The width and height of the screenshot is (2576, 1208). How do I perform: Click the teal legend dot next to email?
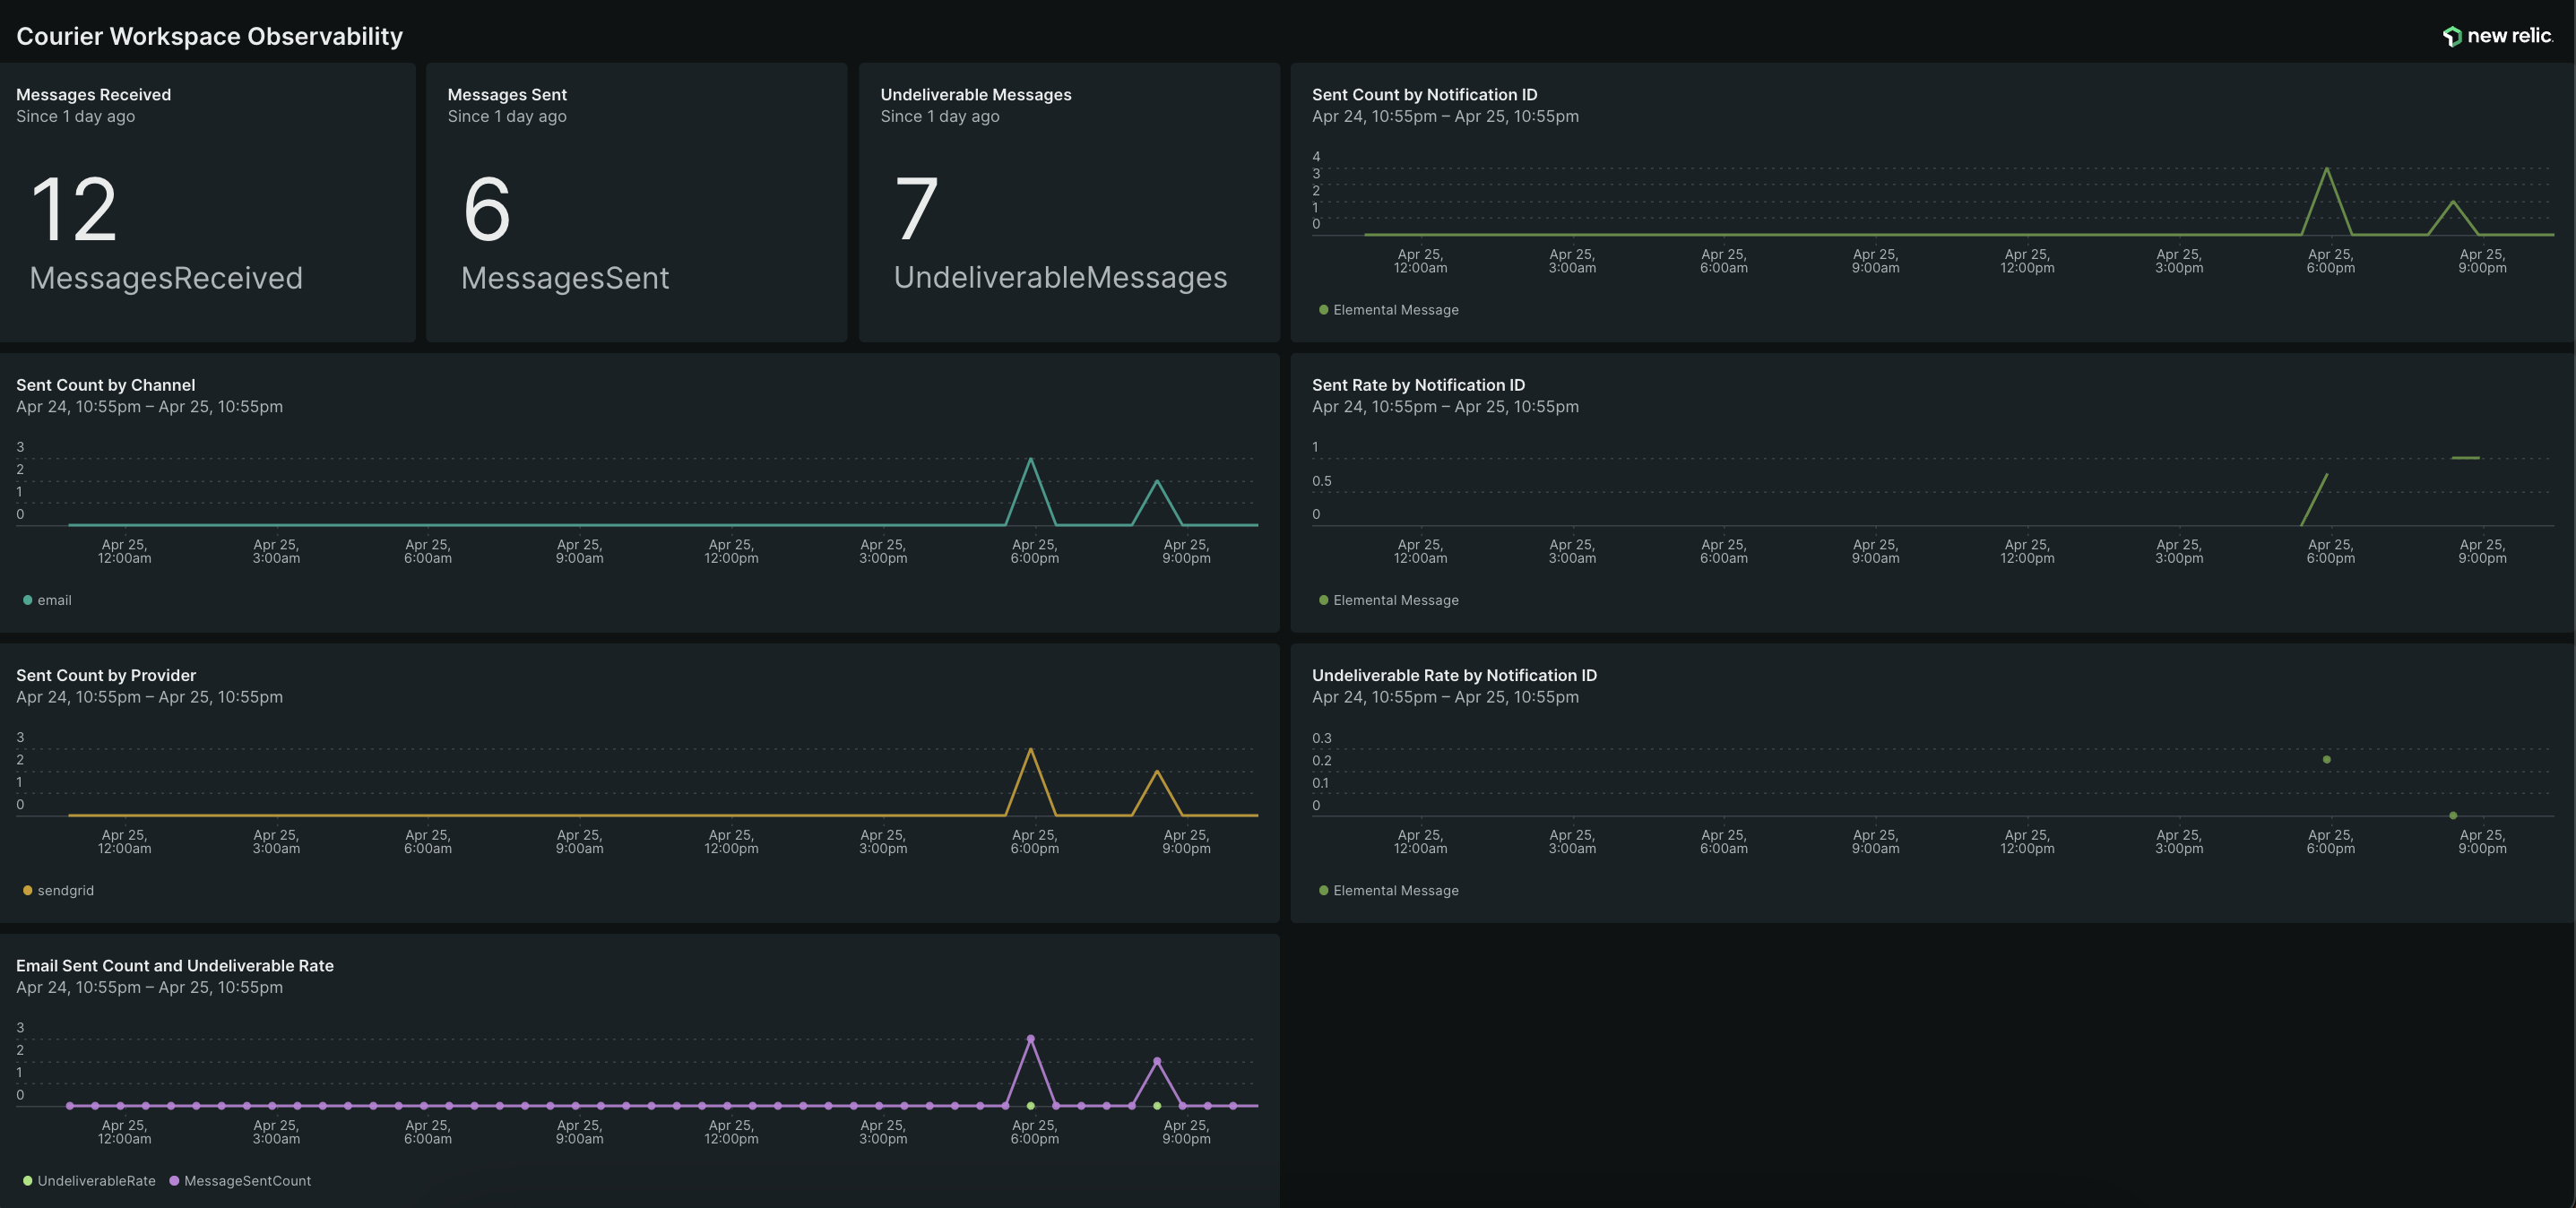[26, 600]
